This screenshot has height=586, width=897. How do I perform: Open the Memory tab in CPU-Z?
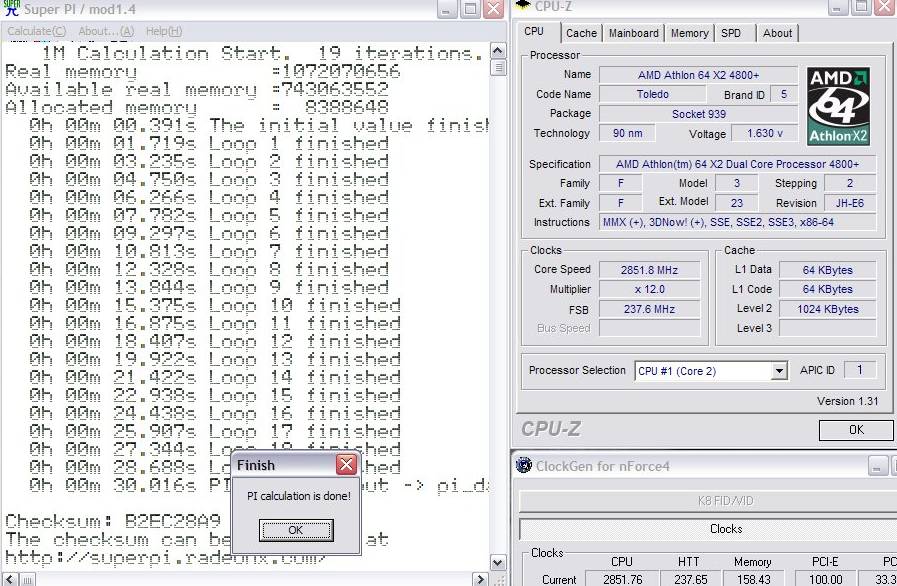(689, 33)
